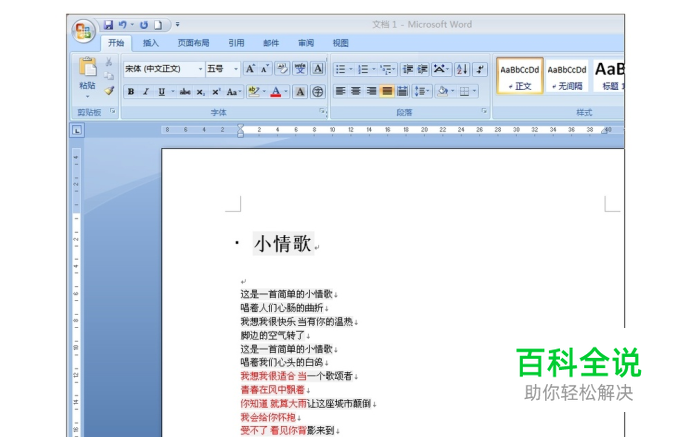Align text left

click(340, 91)
